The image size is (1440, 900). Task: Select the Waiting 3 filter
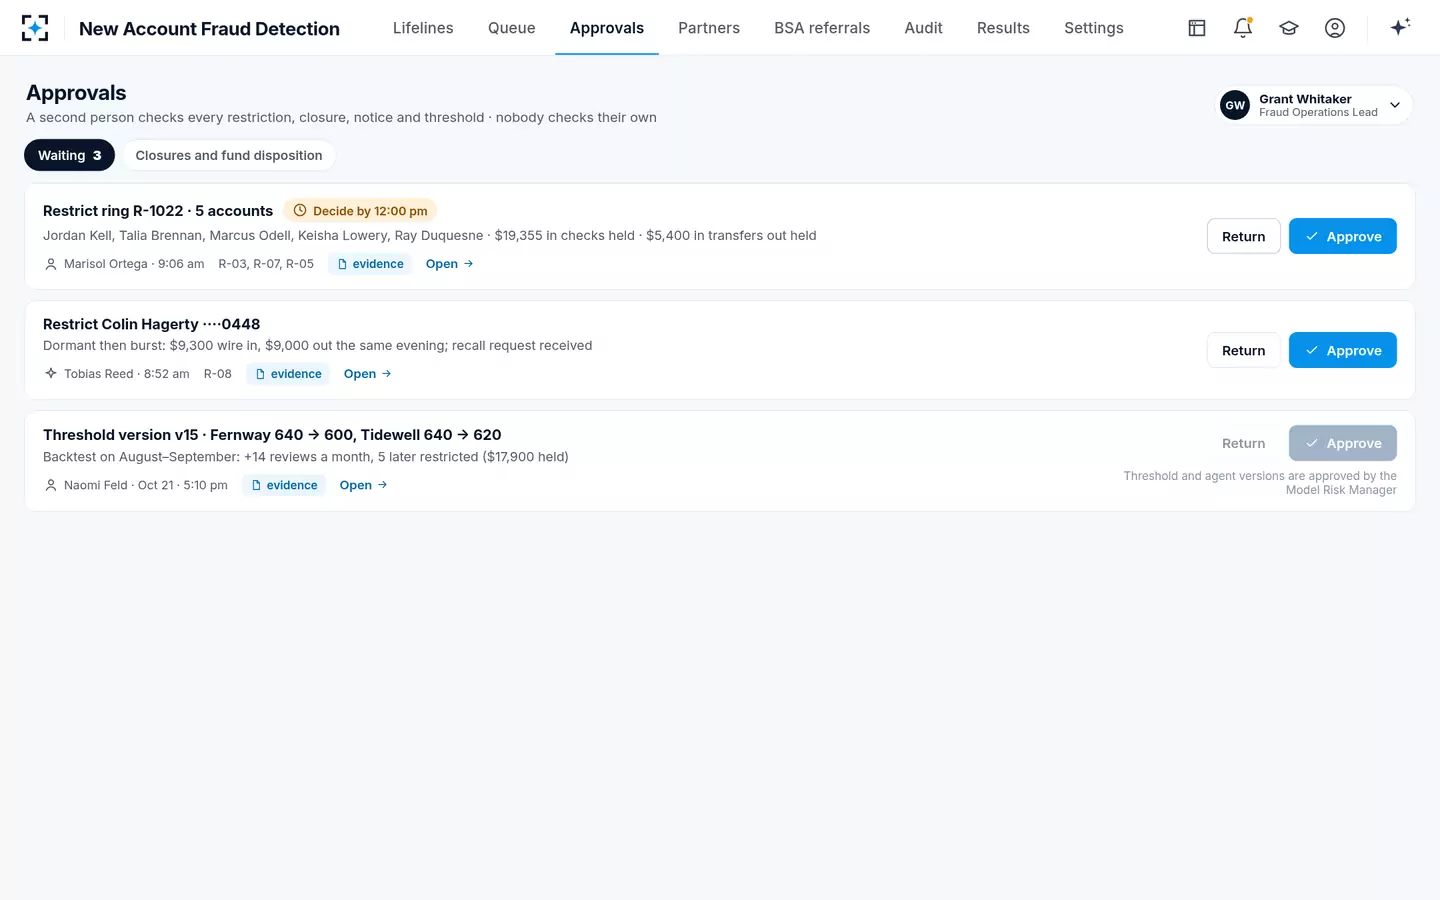coord(70,155)
